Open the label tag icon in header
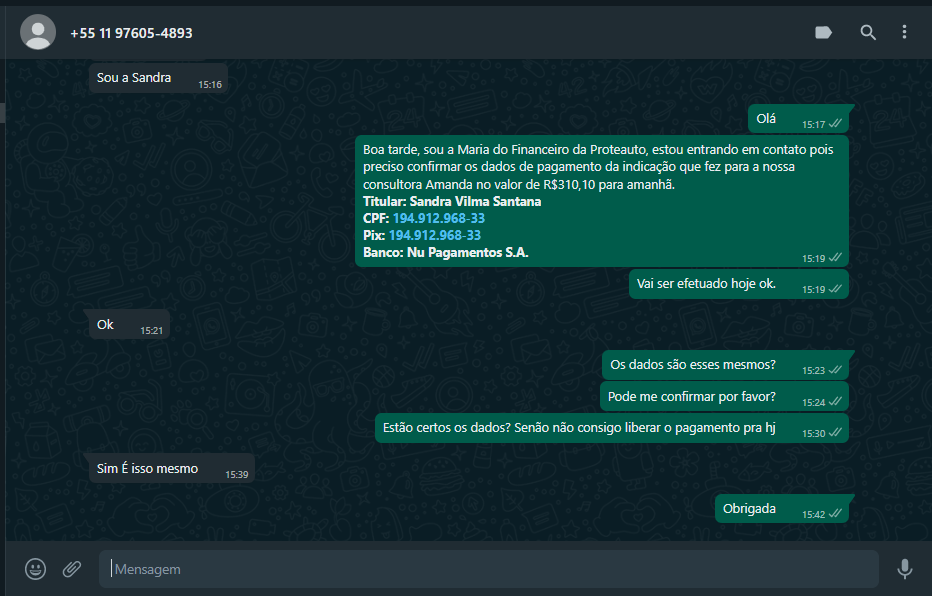This screenshot has width=932, height=596. click(x=823, y=33)
